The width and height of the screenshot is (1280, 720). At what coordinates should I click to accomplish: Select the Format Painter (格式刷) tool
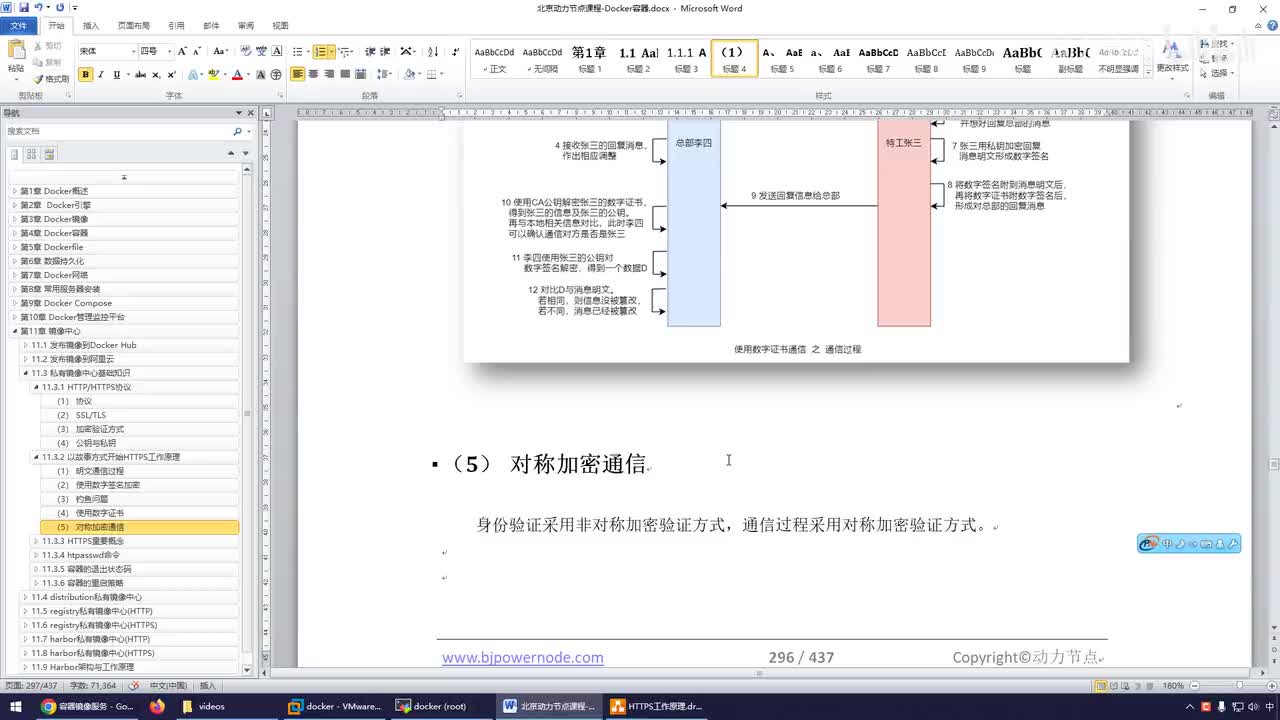[51, 79]
